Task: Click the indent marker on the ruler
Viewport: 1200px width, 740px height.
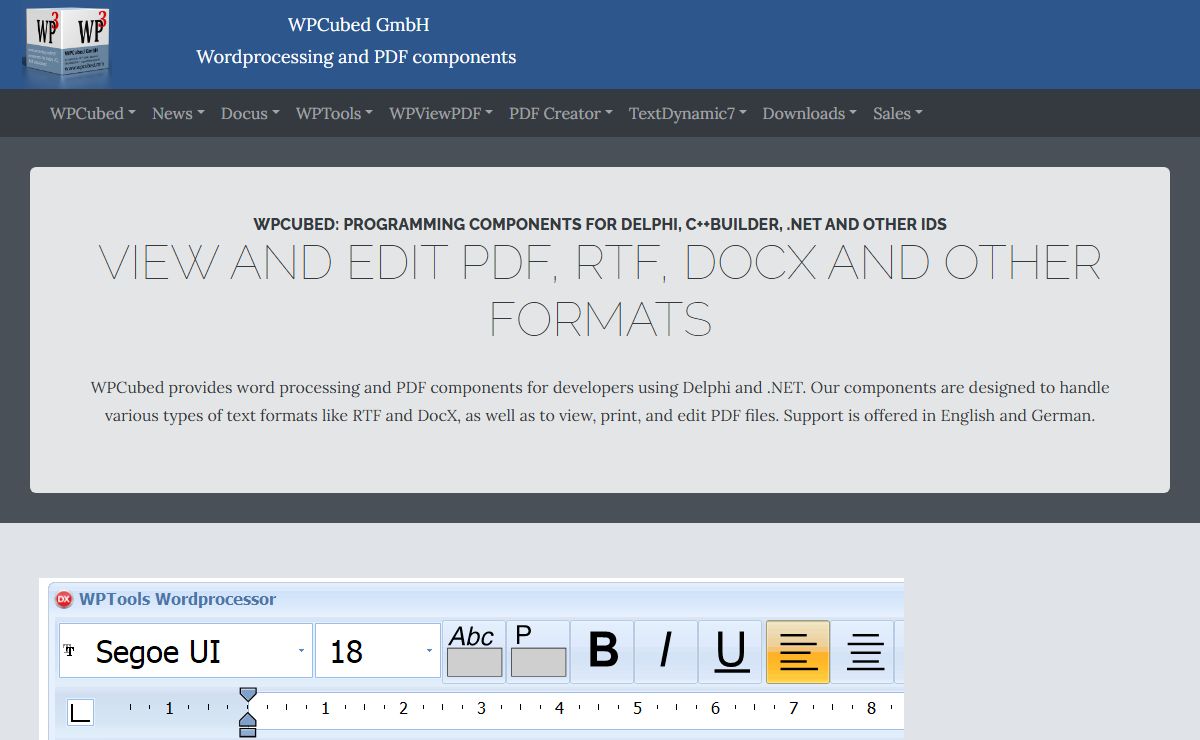Action: pos(248,712)
